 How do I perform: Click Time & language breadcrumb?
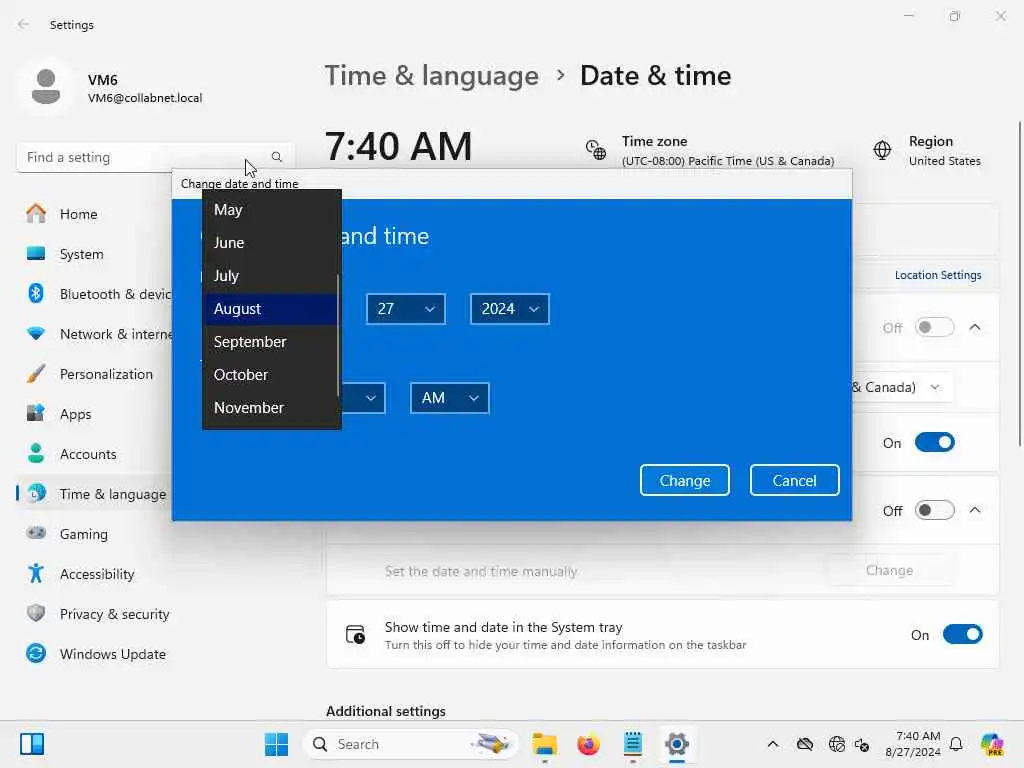432,76
